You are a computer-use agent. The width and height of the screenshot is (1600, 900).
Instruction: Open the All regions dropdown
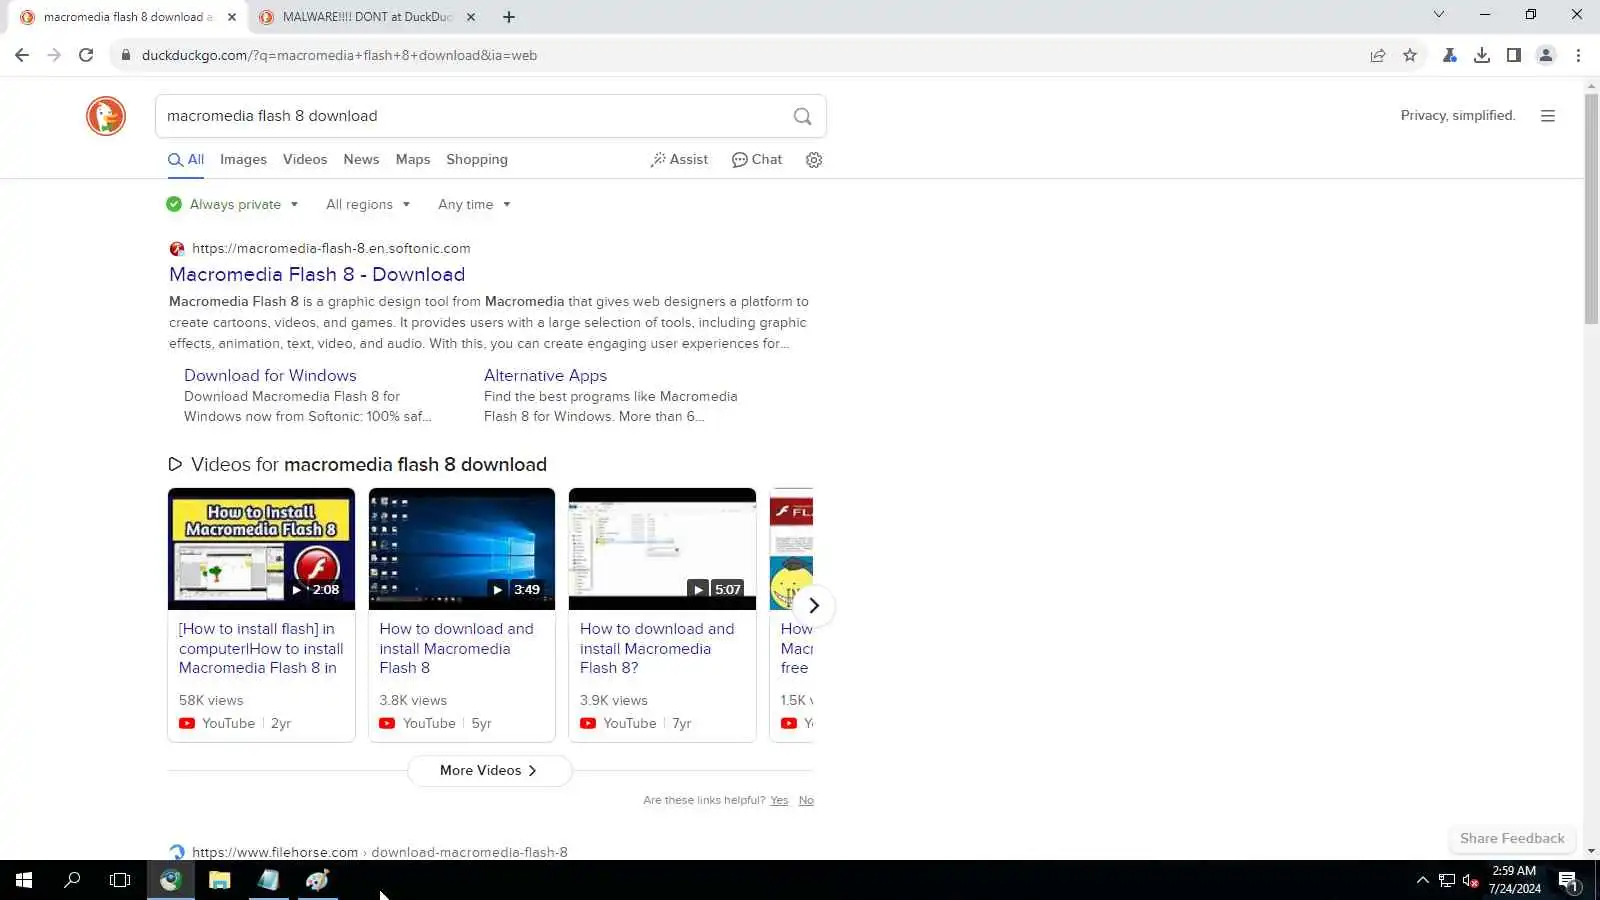[368, 204]
